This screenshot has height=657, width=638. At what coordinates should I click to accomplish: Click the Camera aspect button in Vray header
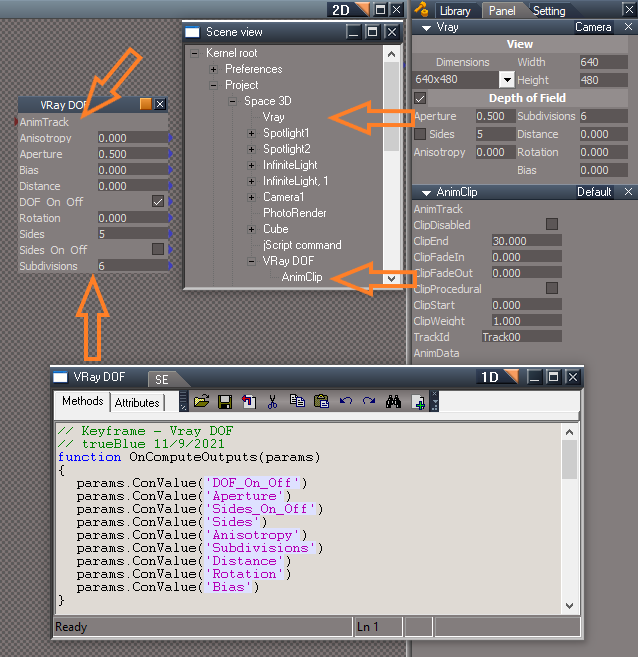tap(593, 27)
